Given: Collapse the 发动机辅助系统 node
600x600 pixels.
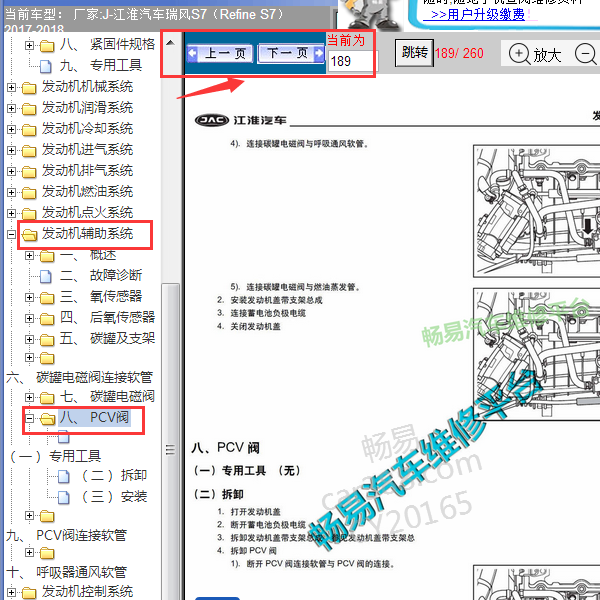Looking at the screenshot, I should 11,234.
